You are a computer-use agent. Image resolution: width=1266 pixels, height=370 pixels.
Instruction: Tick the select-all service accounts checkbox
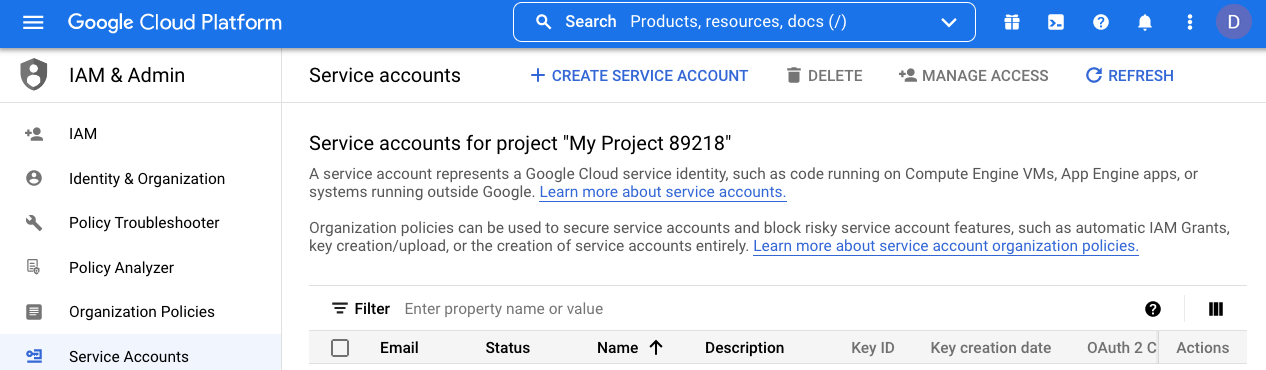(x=340, y=348)
